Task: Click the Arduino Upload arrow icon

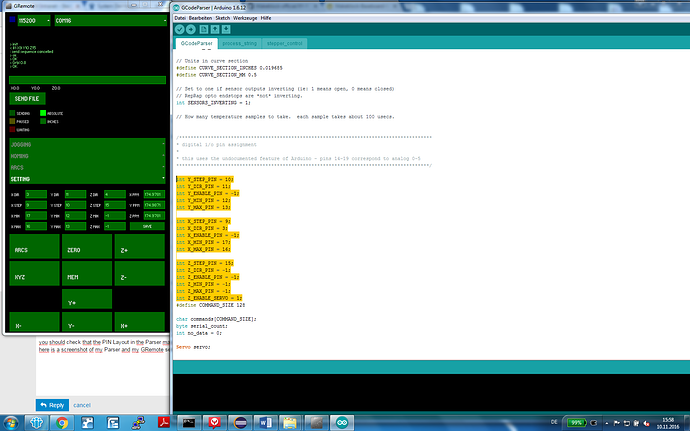Action: pos(191,29)
